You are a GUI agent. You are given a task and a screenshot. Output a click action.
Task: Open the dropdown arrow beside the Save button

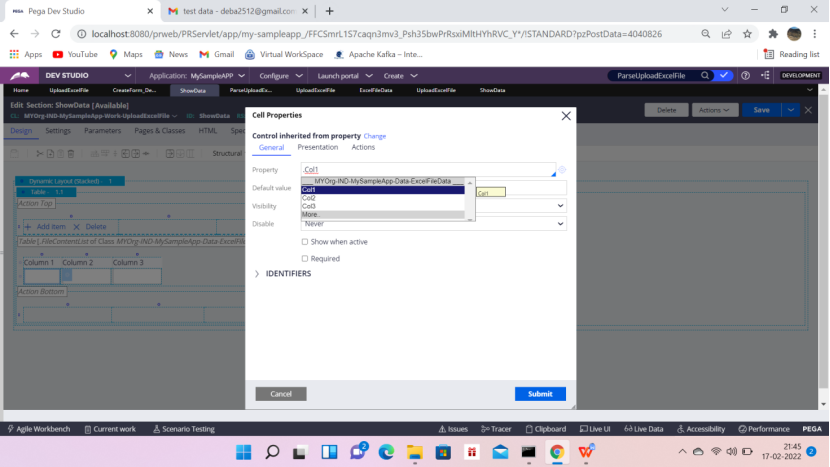click(790, 110)
